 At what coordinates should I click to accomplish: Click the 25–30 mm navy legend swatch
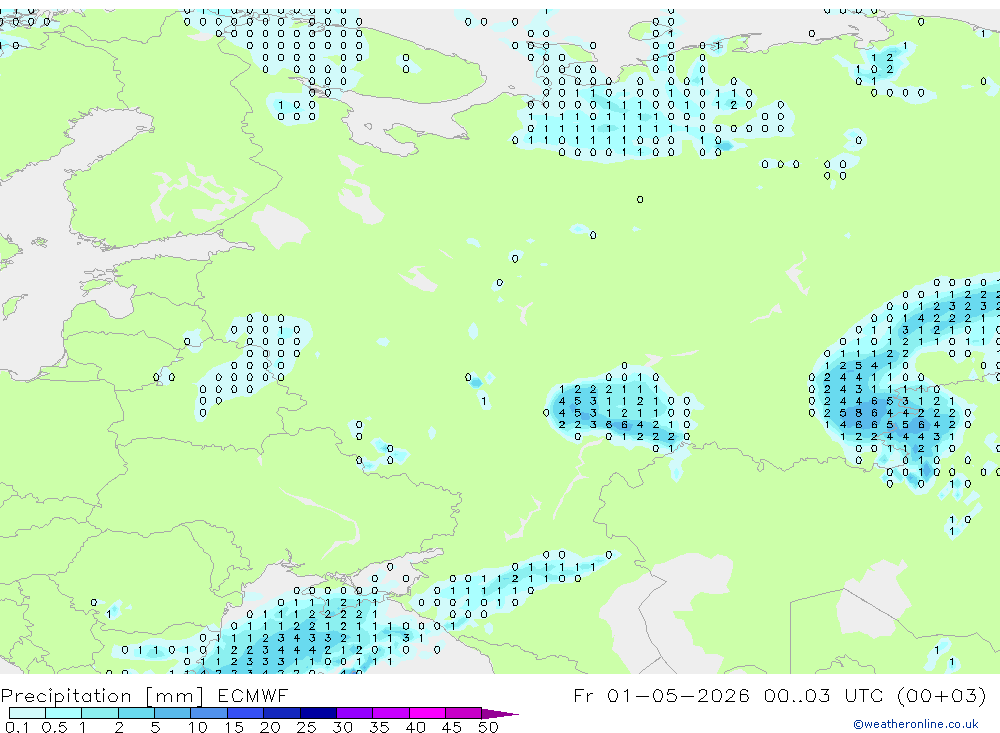(318, 713)
